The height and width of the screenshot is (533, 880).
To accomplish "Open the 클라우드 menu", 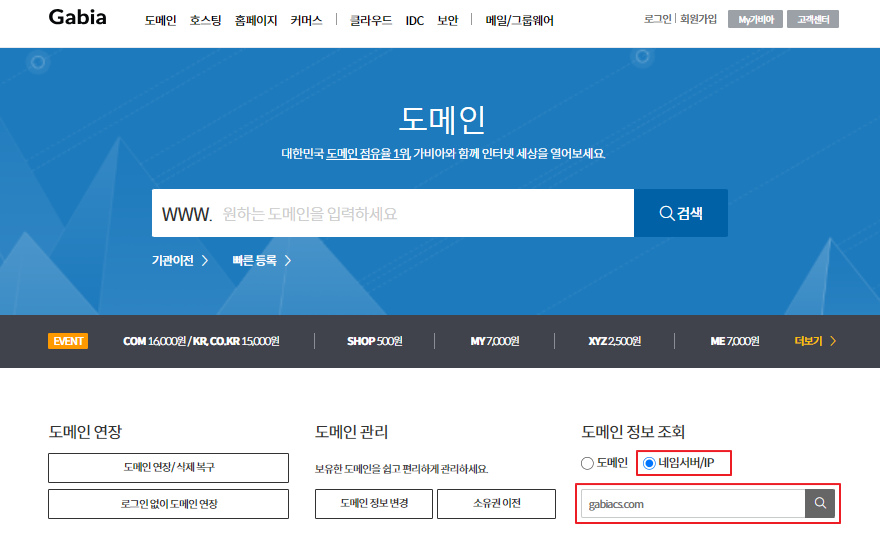I will point(371,21).
